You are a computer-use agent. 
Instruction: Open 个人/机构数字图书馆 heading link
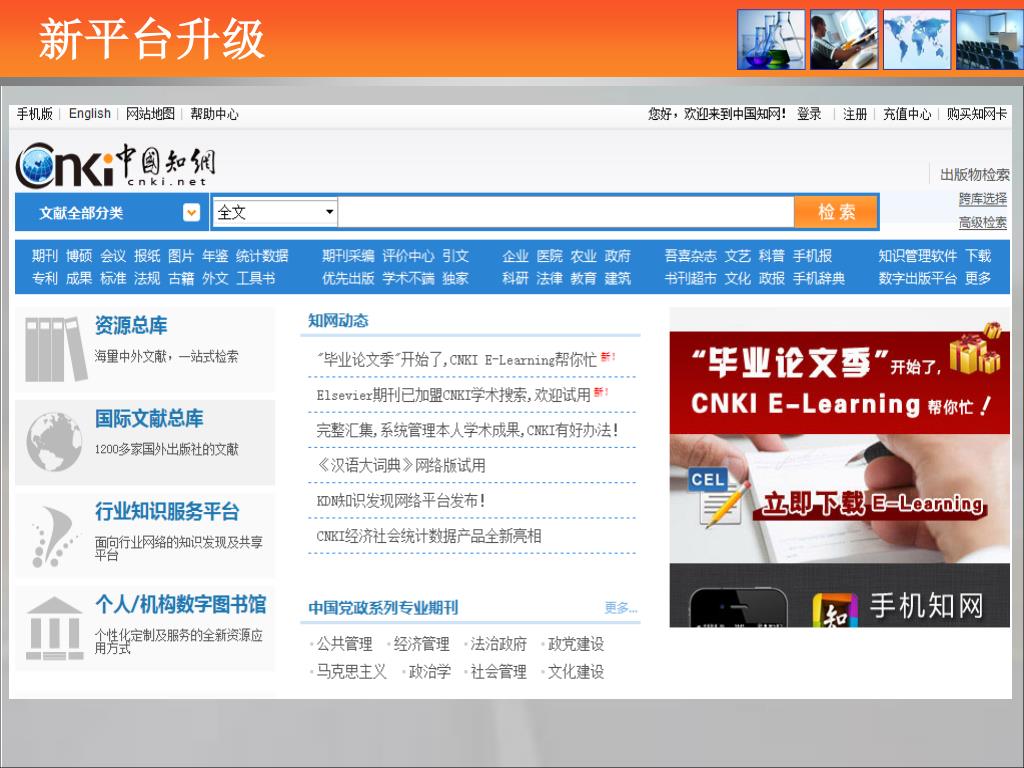181,604
